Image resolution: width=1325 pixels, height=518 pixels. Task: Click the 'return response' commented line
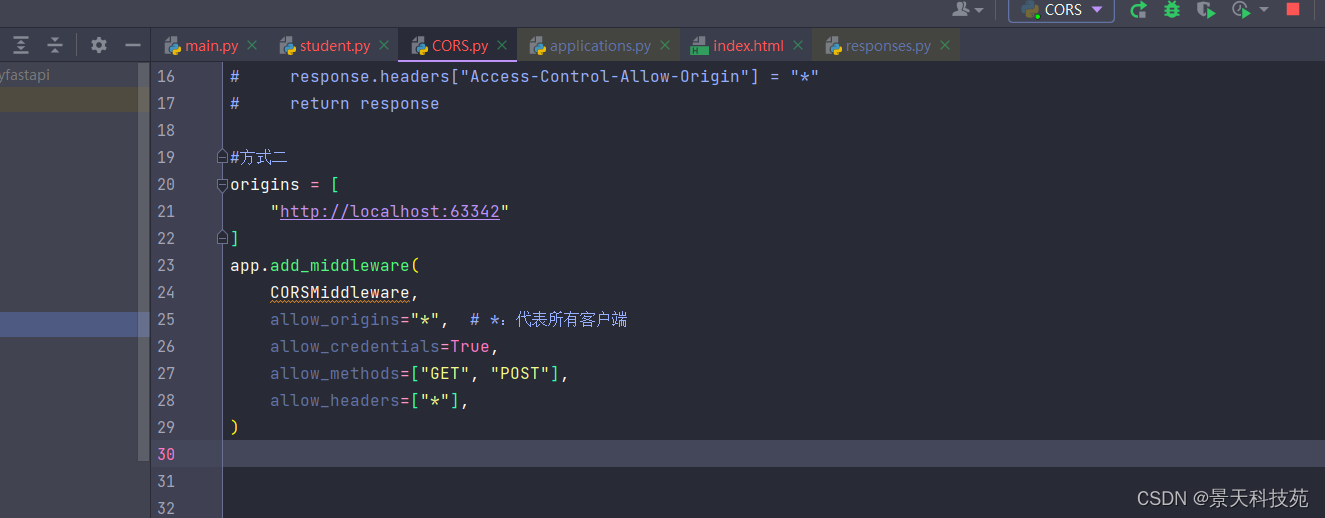(335, 103)
